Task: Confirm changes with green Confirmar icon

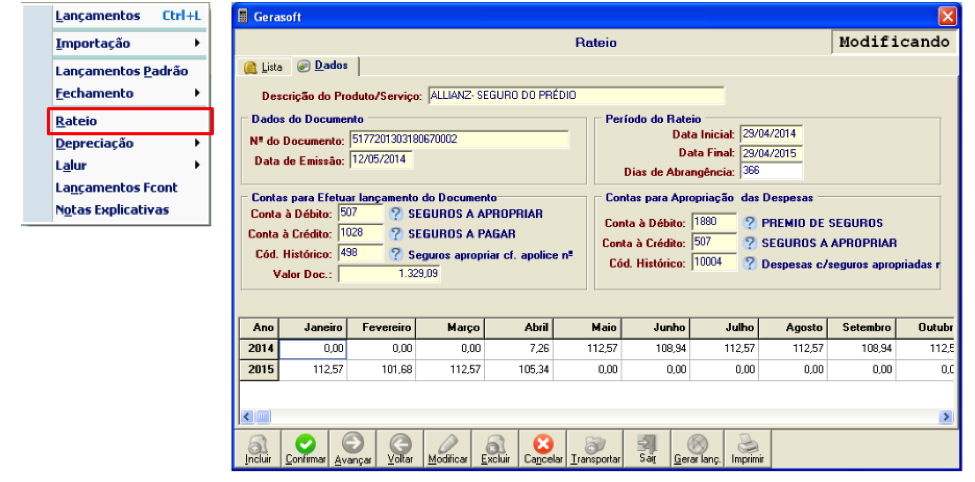Action: tap(305, 449)
